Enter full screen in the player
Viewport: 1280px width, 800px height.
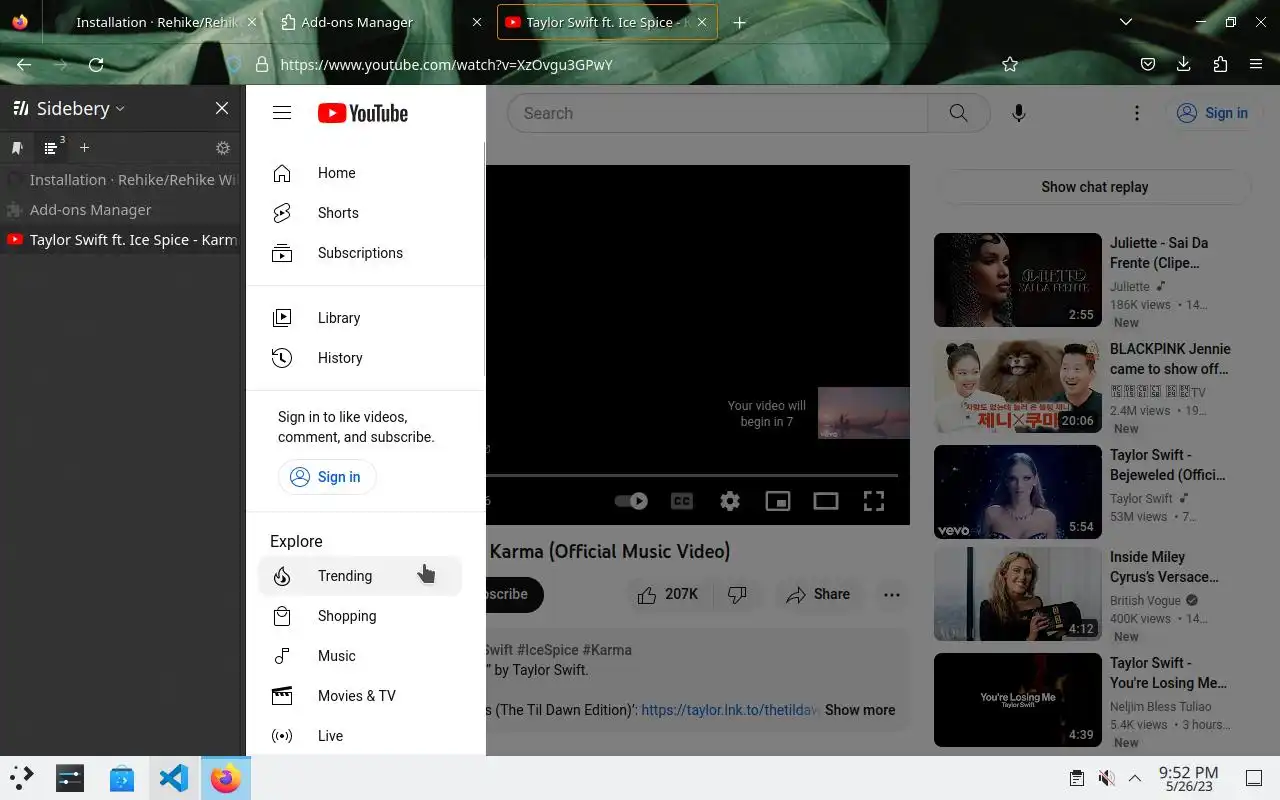click(874, 501)
